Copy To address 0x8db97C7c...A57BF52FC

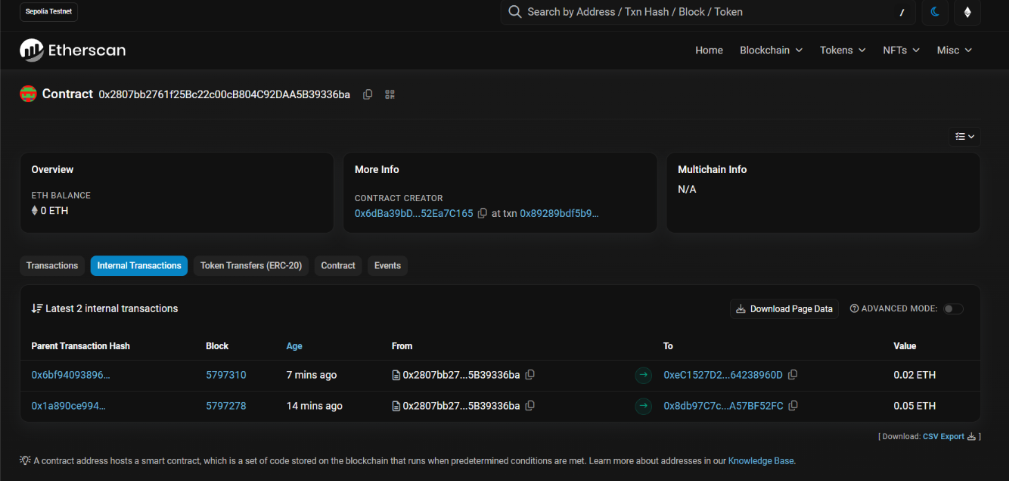(793, 406)
